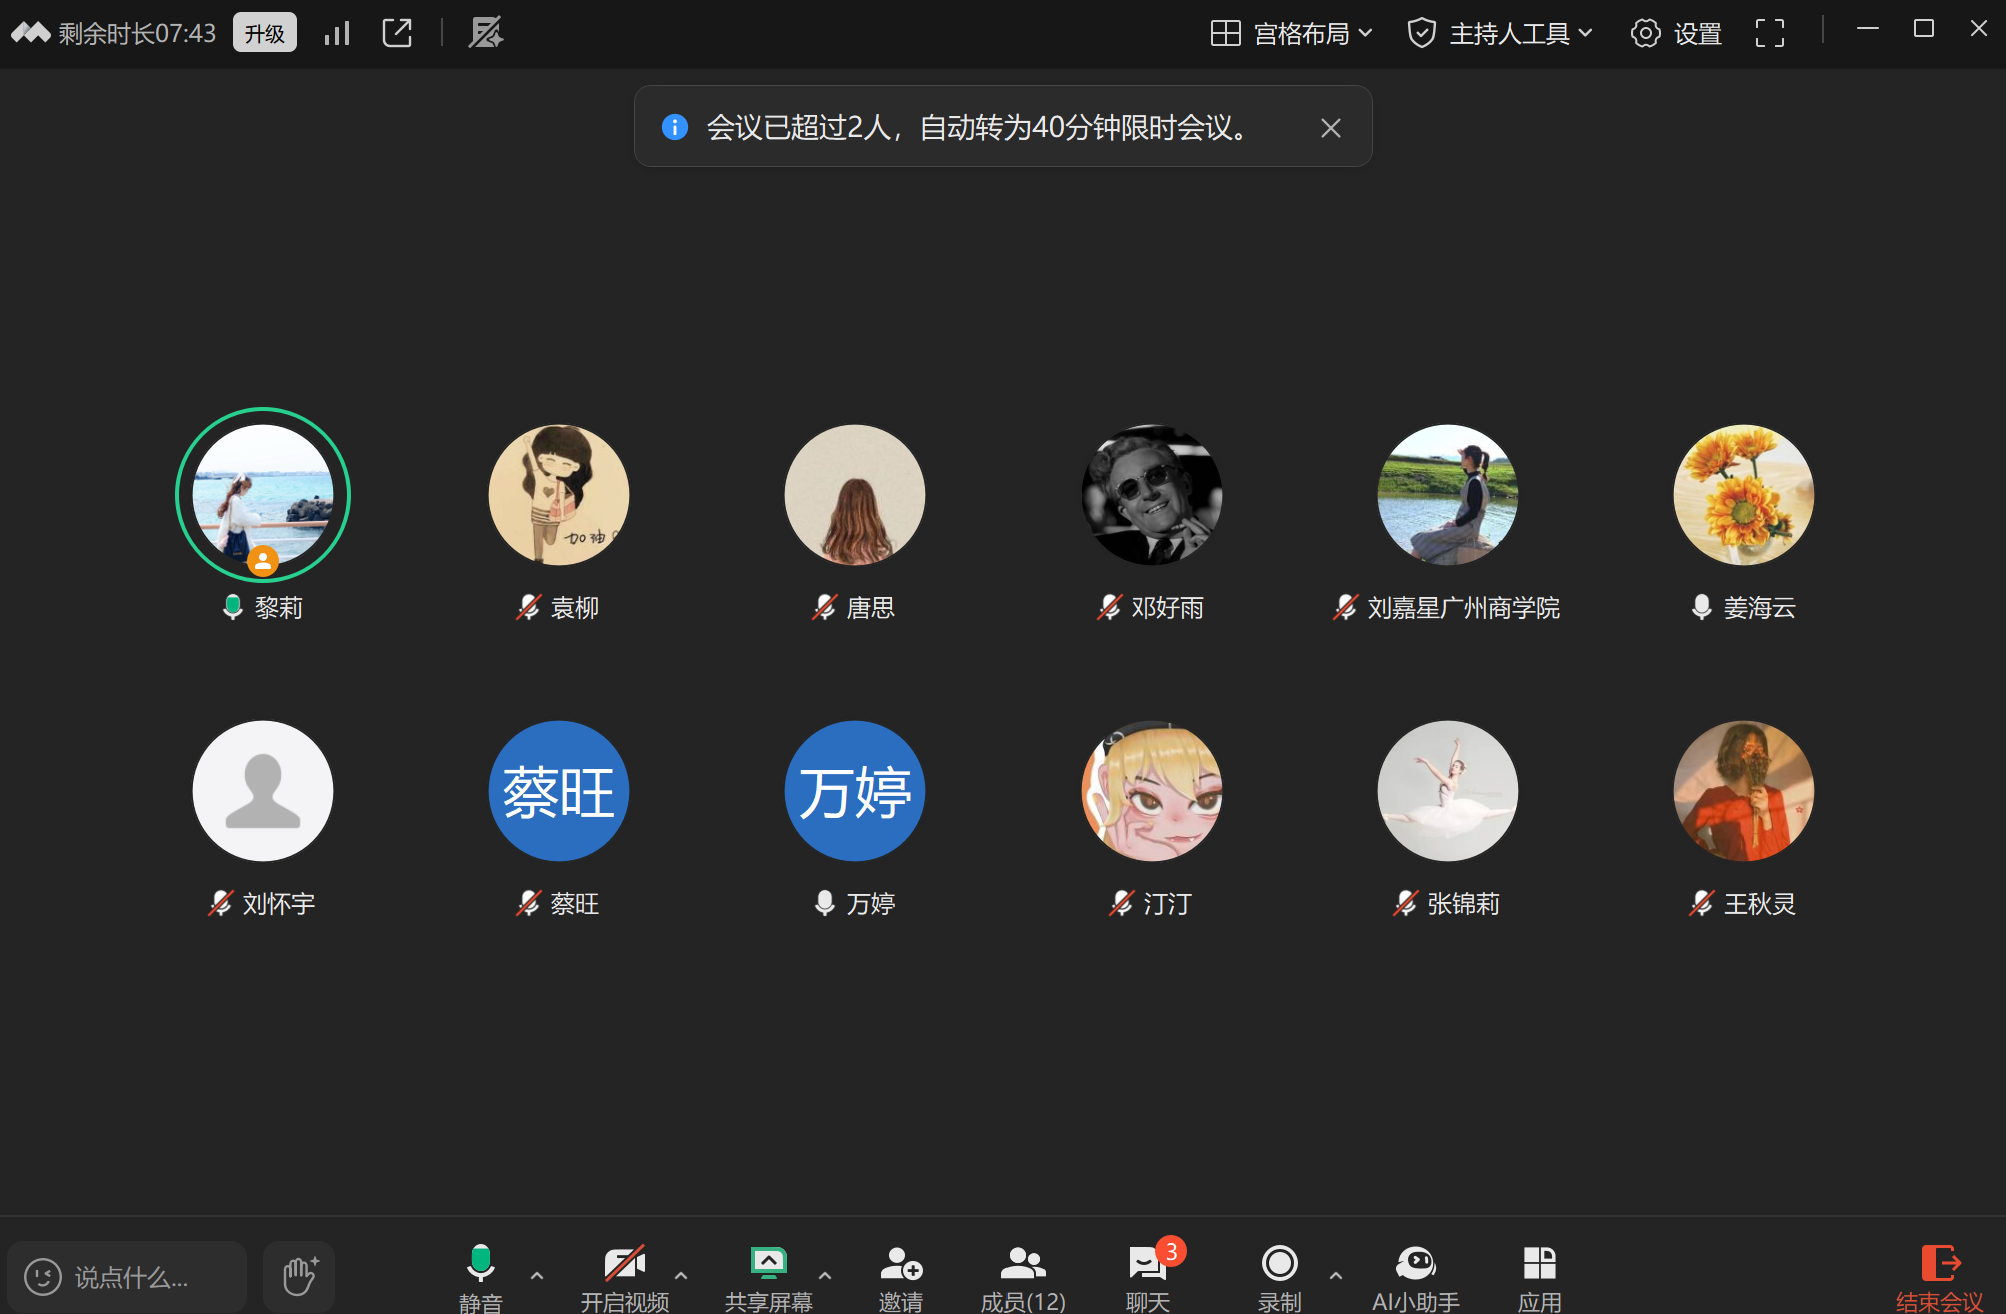Mute your microphone via 静音 button
This screenshot has width=2006, height=1314.
[481, 1270]
